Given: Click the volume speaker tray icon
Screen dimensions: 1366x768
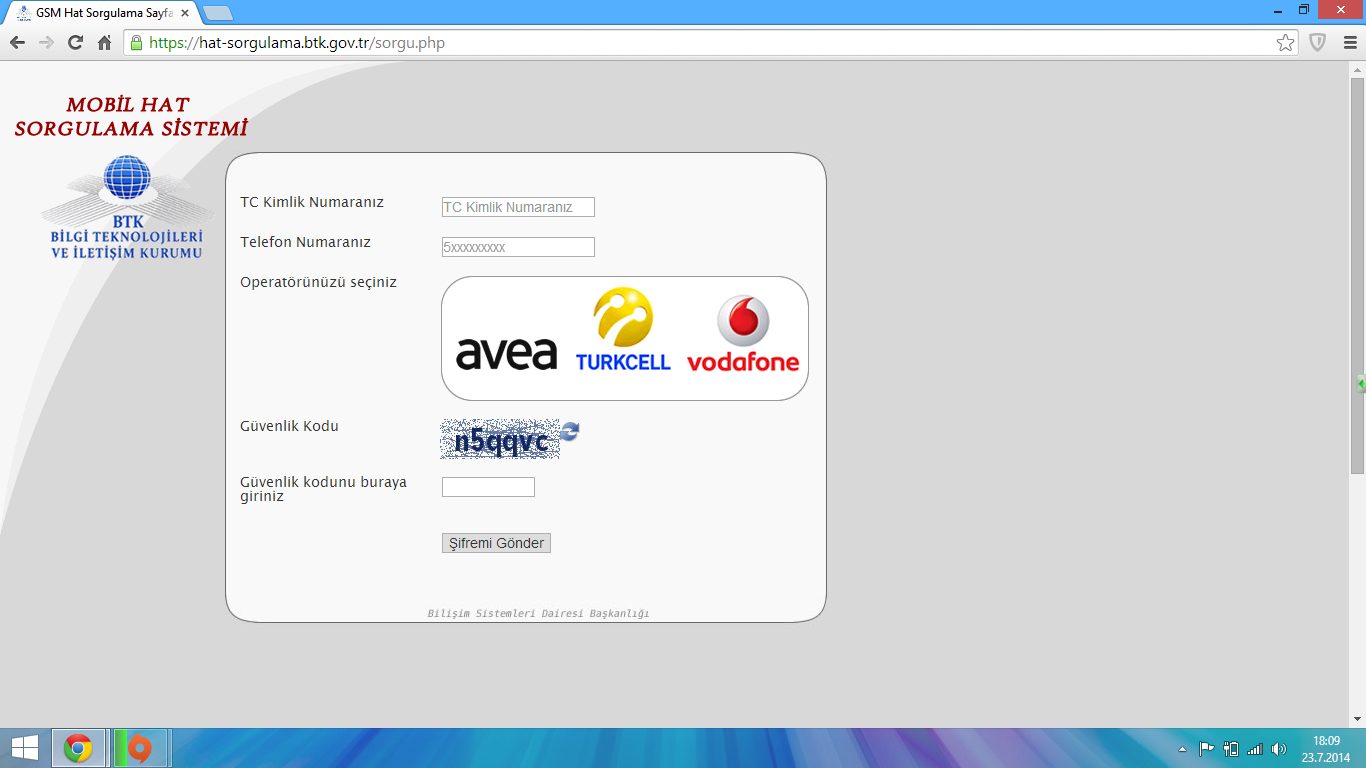Looking at the screenshot, I should [x=1279, y=748].
